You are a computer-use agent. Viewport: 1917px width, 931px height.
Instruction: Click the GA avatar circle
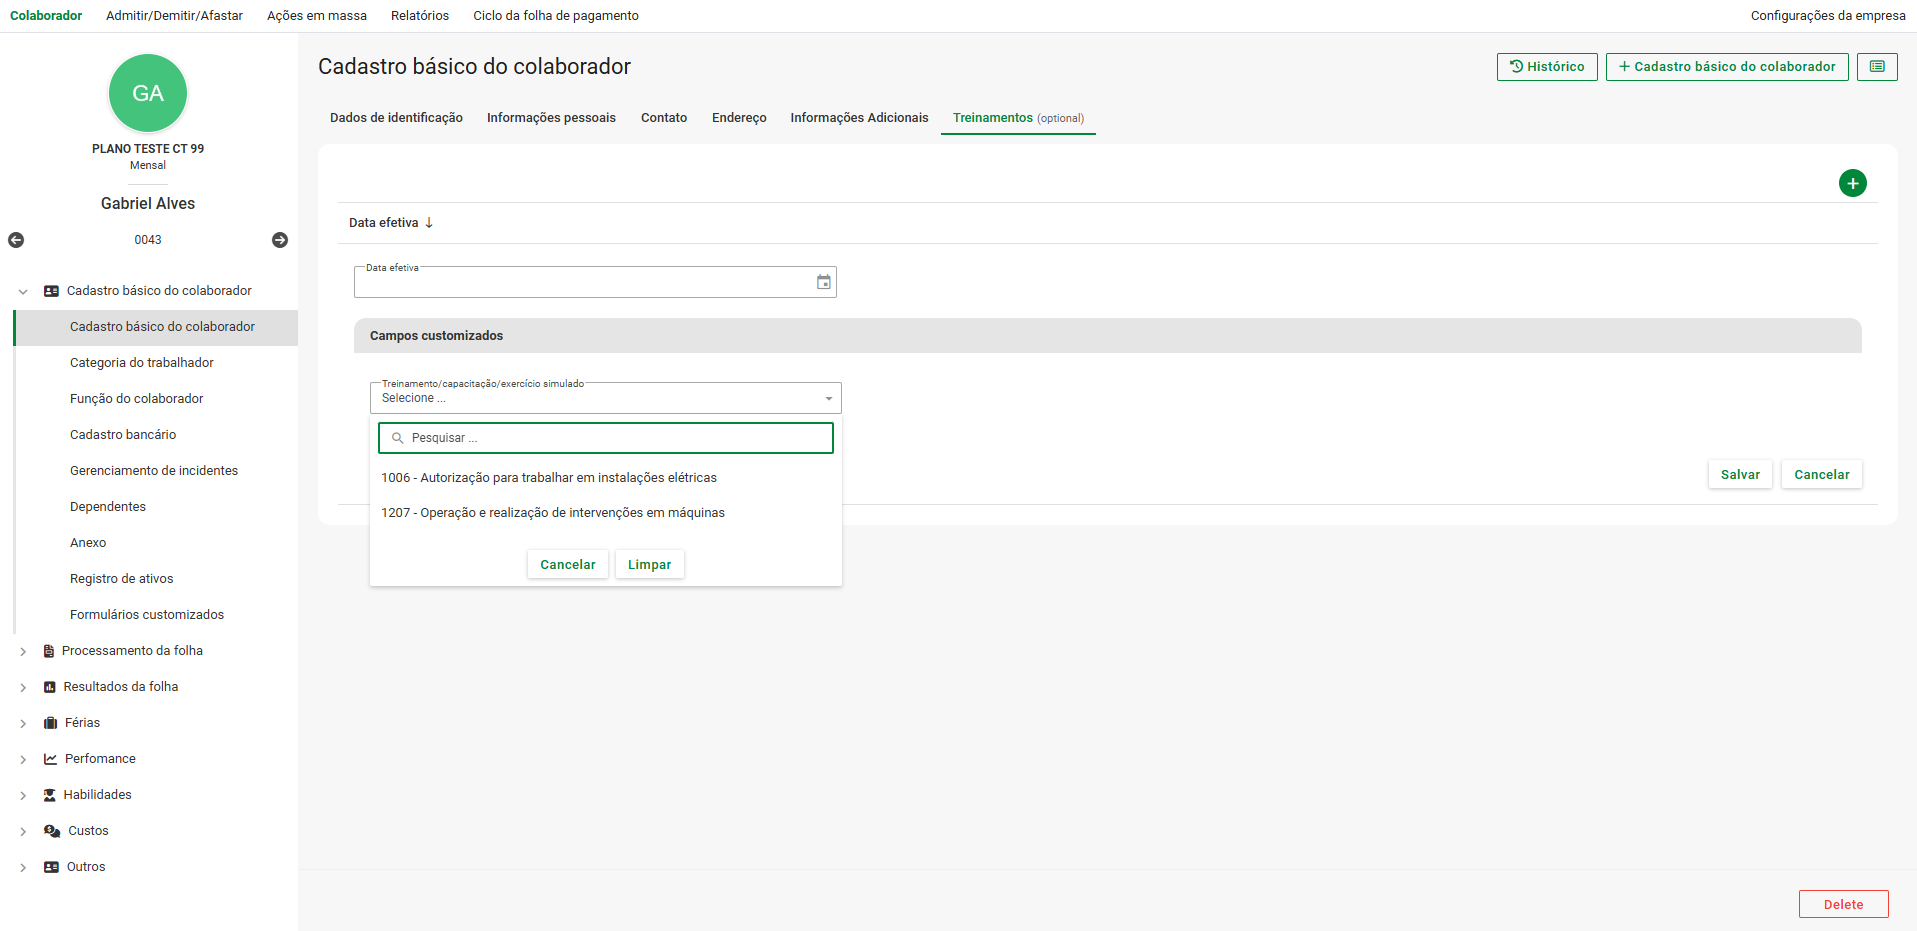(x=148, y=93)
